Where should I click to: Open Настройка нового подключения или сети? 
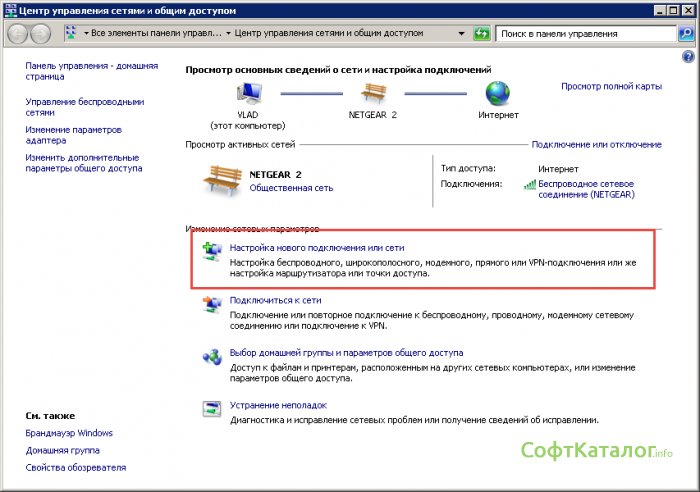[x=316, y=246]
